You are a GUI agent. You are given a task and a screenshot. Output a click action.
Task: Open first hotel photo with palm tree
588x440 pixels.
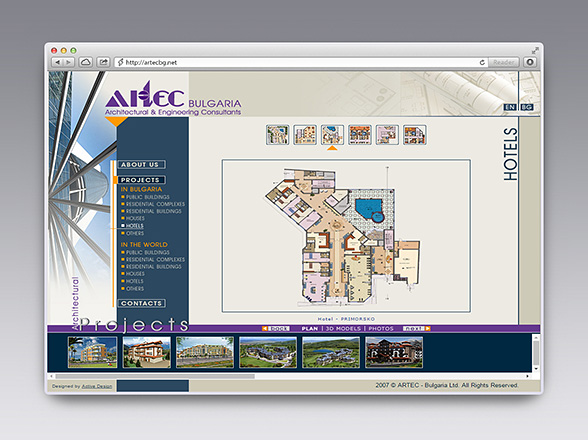pyautogui.click(x=92, y=352)
